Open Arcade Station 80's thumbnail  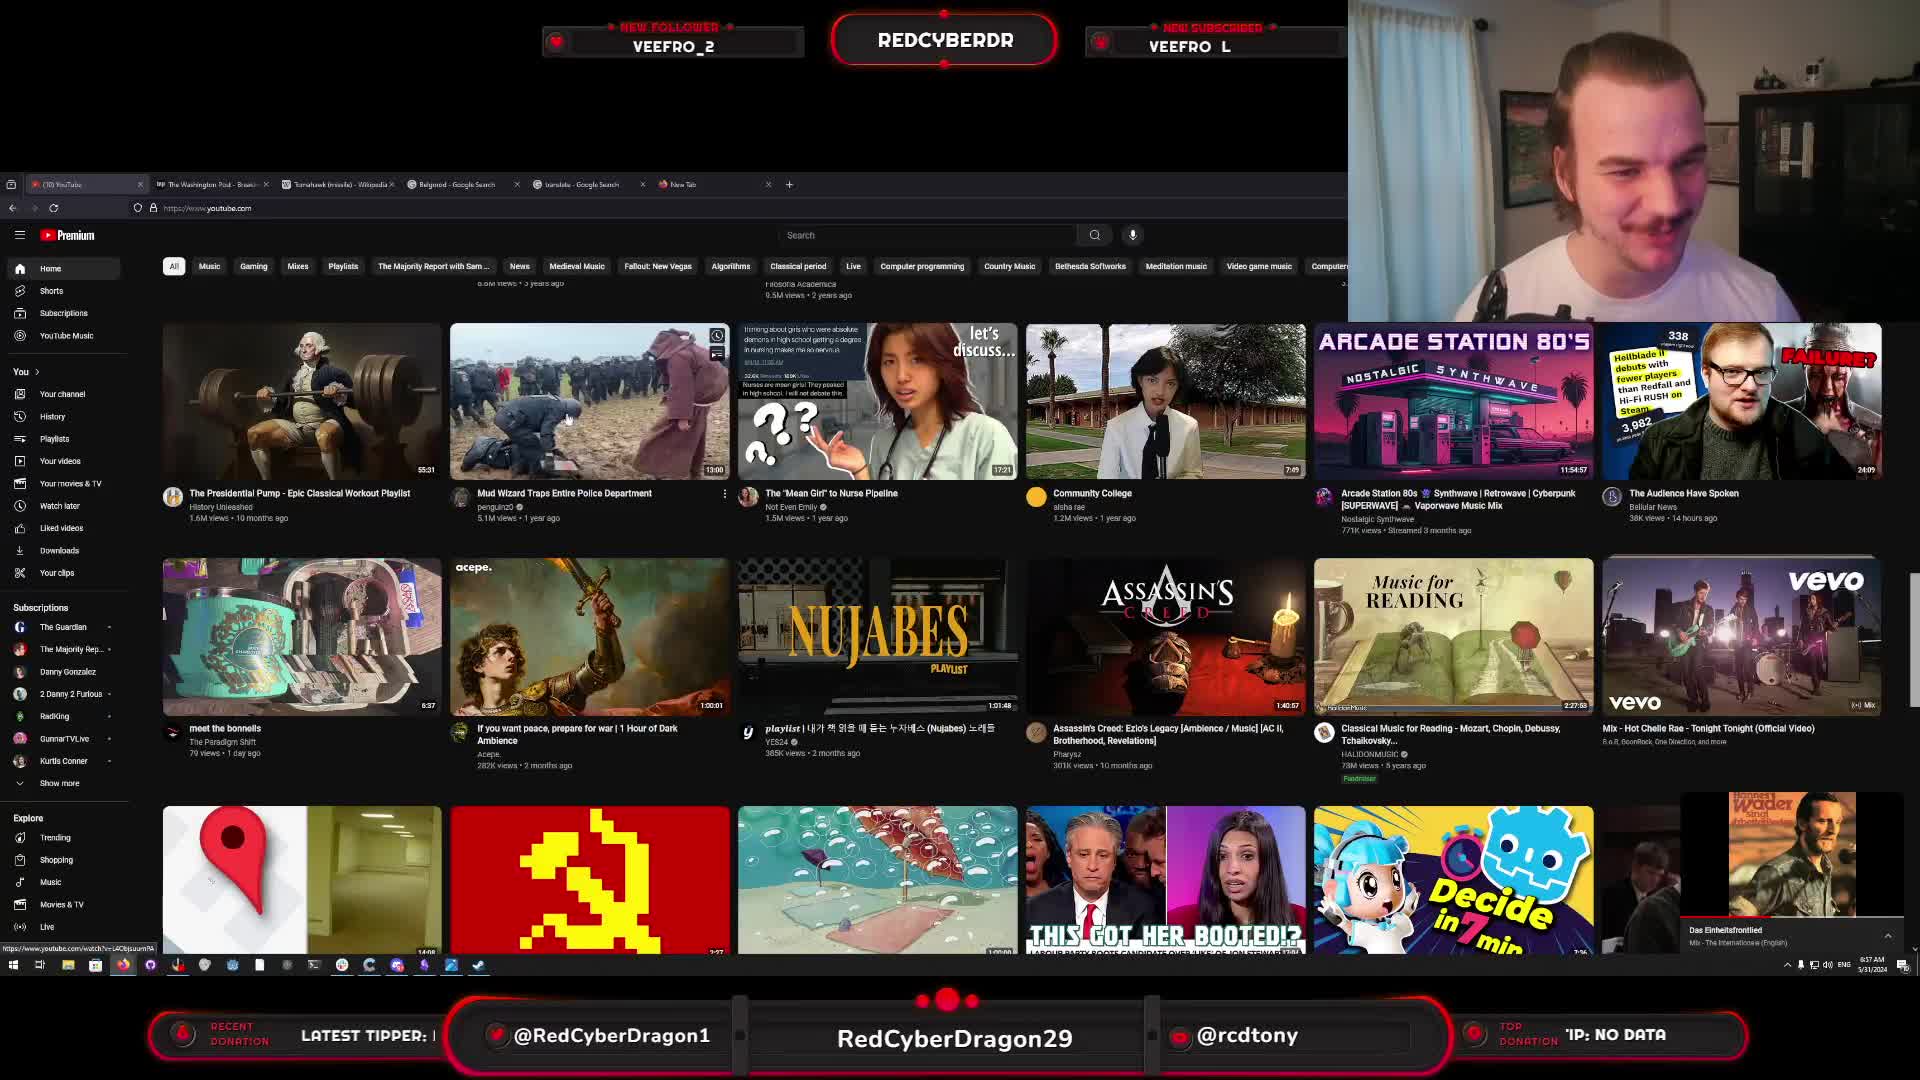click(x=1453, y=401)
